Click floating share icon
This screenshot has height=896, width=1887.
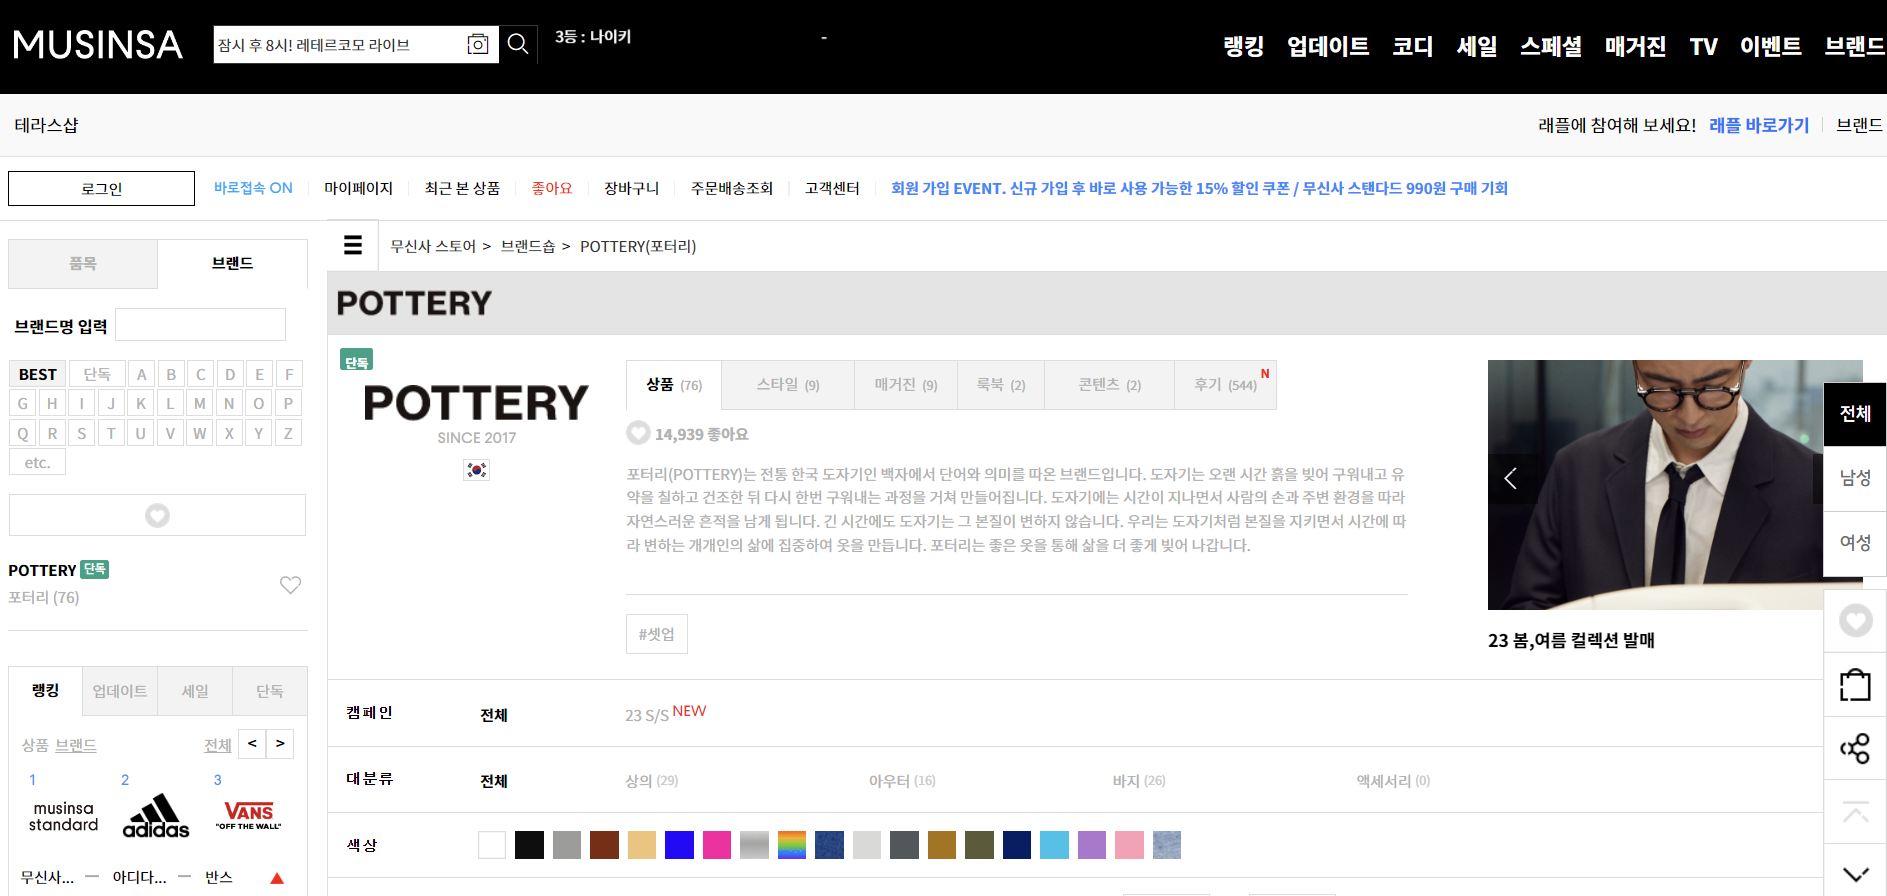click(x=1855, y=749)
